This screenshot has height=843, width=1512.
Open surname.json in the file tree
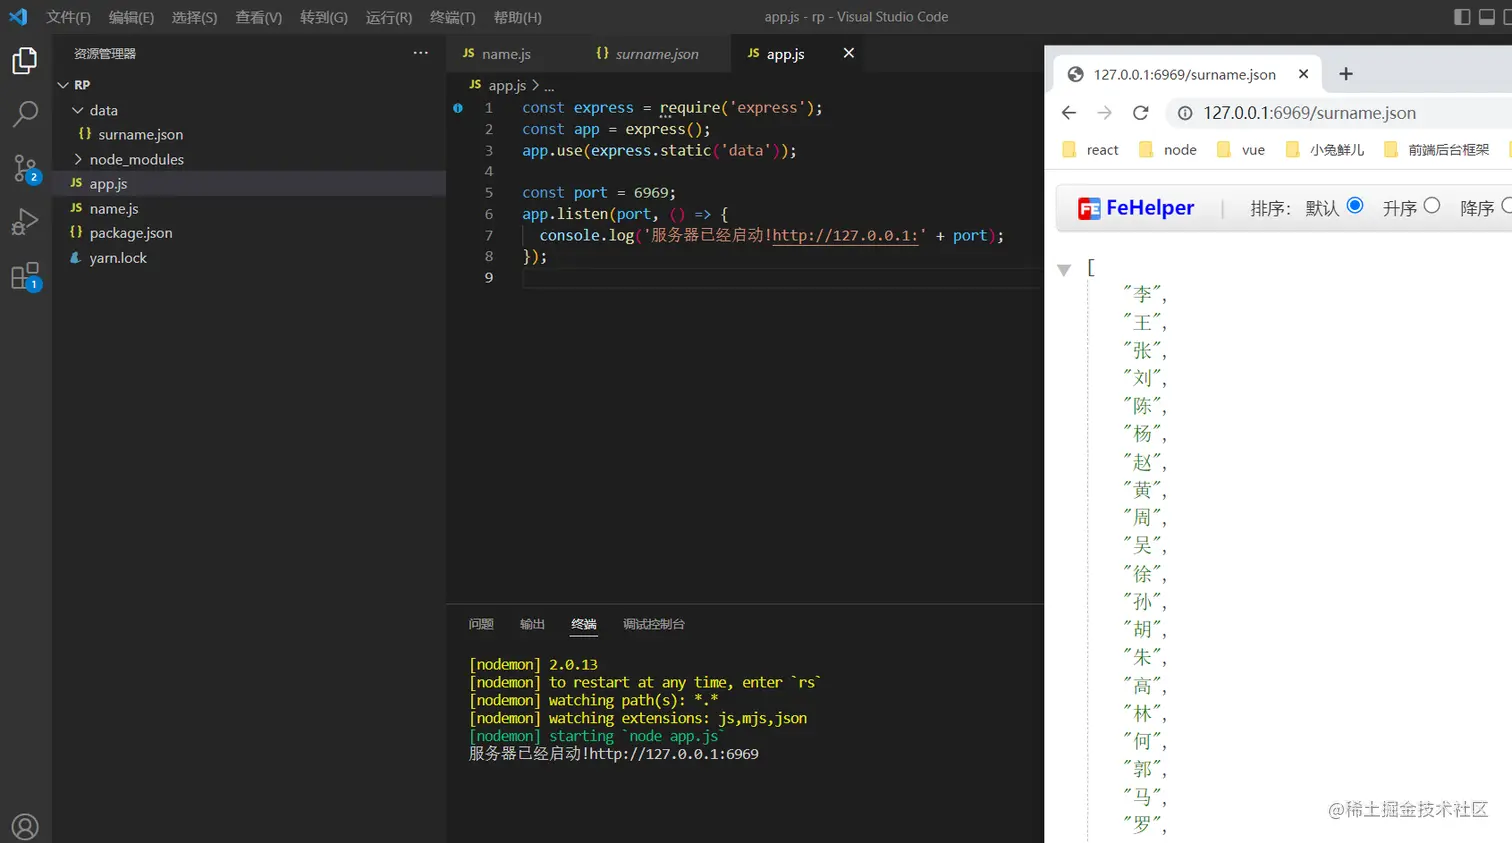pos(249,134)
